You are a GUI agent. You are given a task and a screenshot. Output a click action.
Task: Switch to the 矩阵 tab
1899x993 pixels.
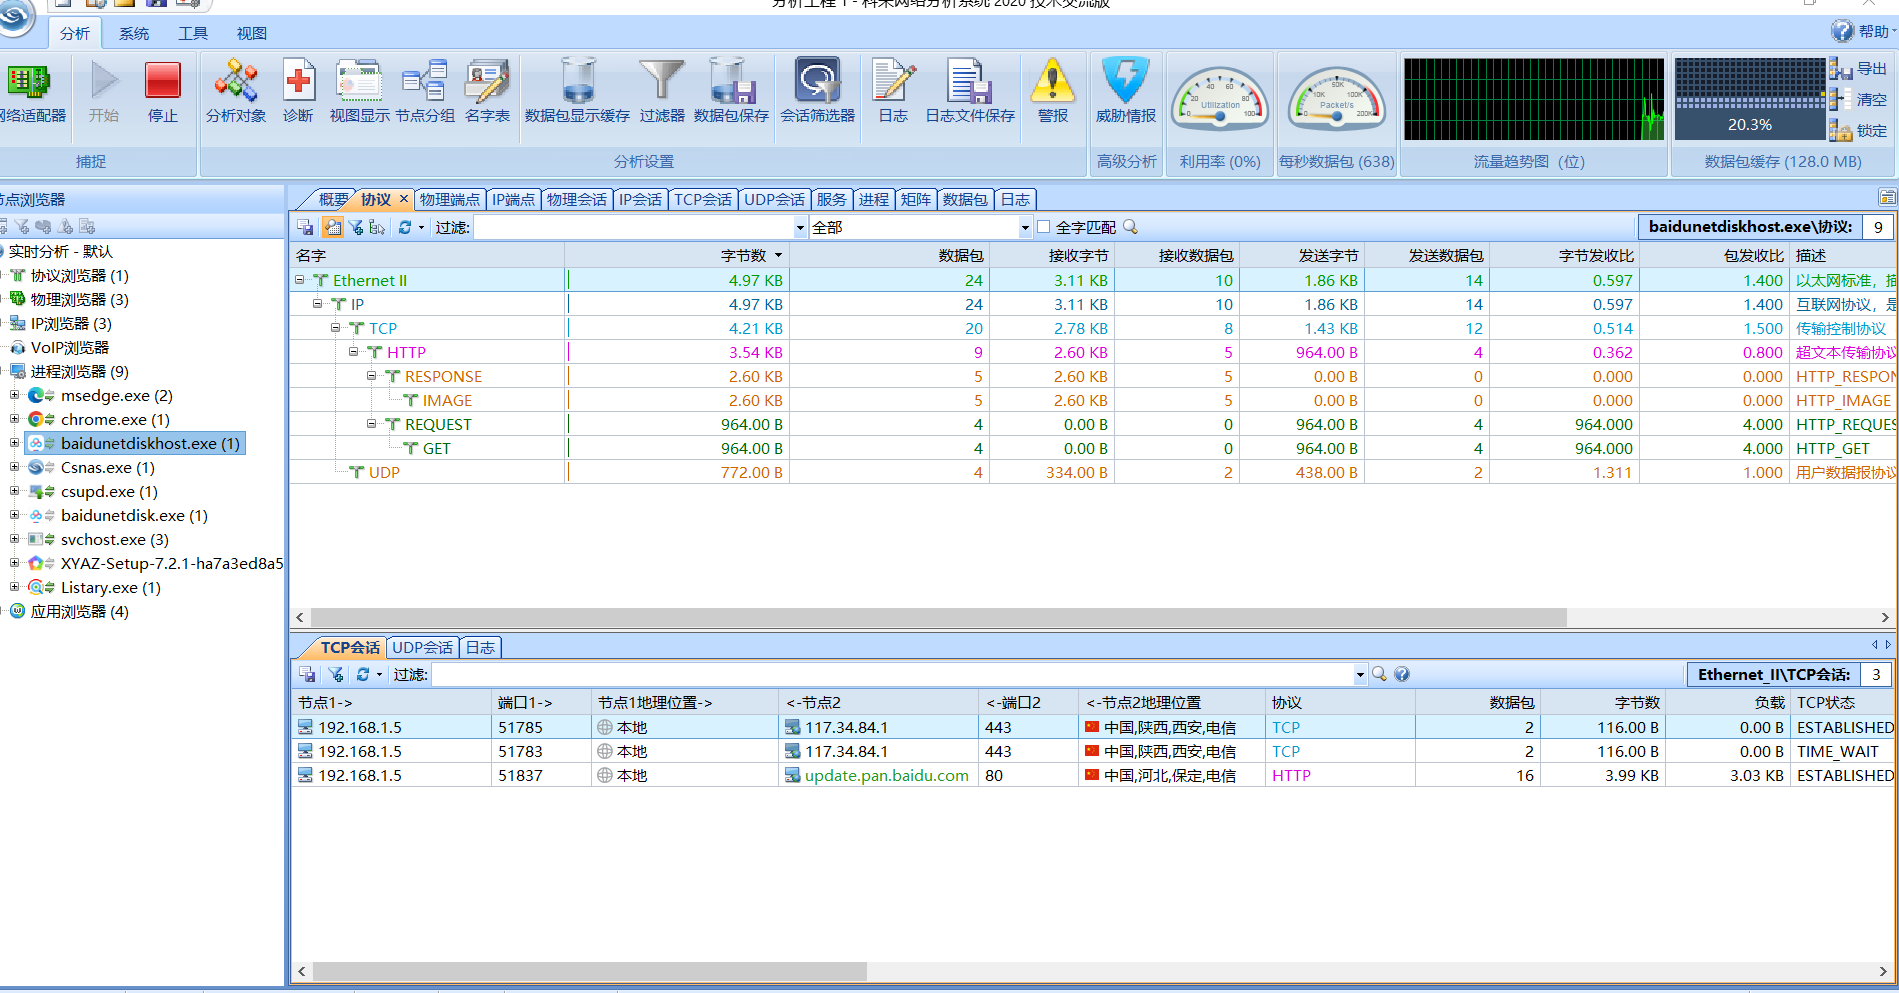[916, 199]
